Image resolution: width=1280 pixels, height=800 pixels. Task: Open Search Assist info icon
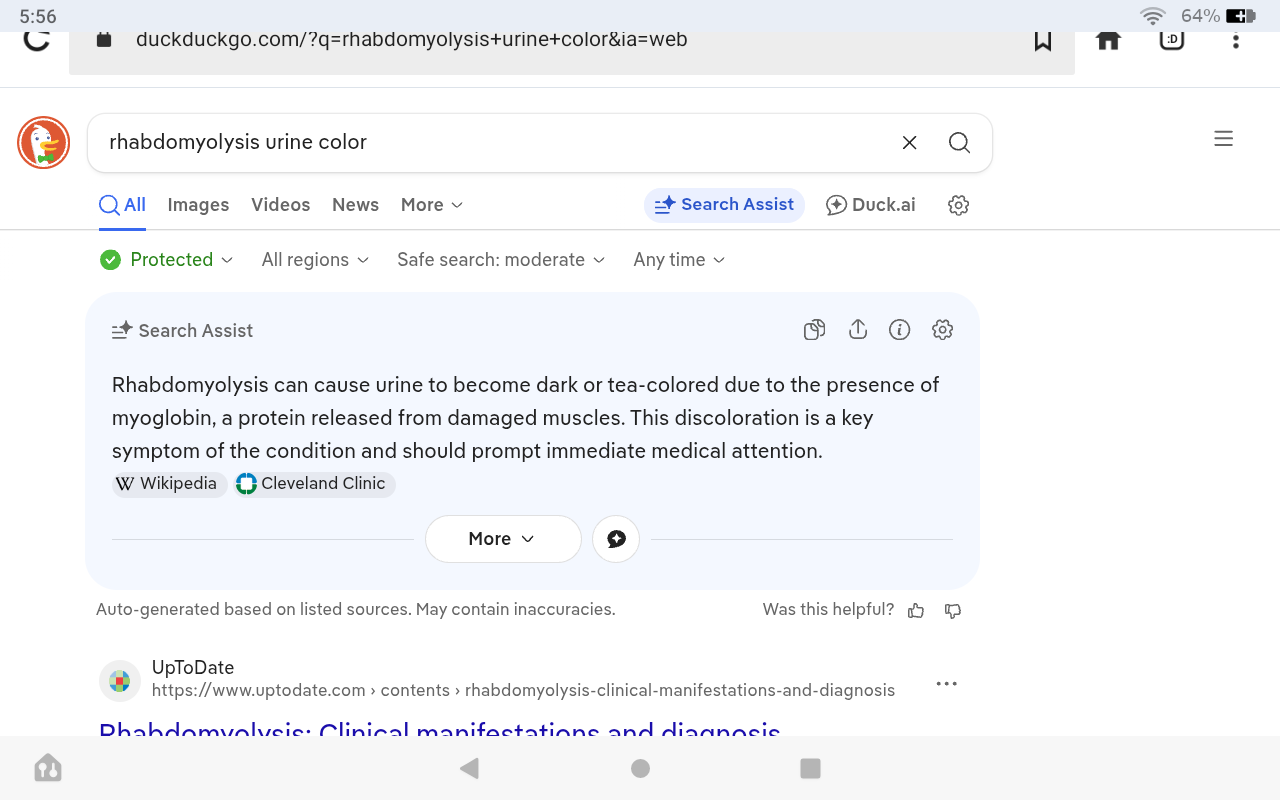click(x=899, y=330)
